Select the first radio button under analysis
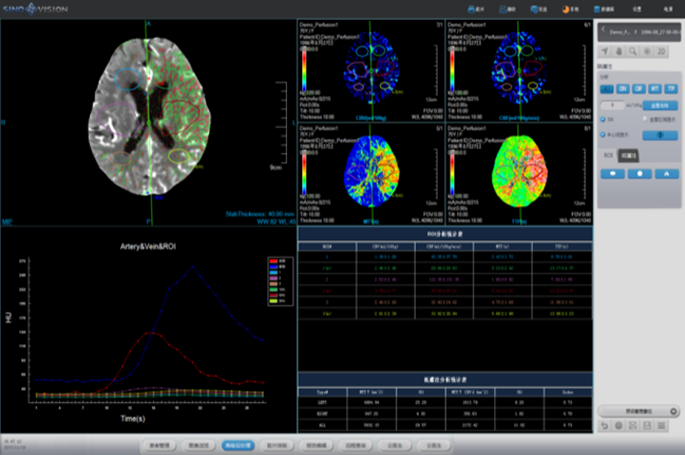This screenshot has width=685, height=455. (x=603, y=117)
